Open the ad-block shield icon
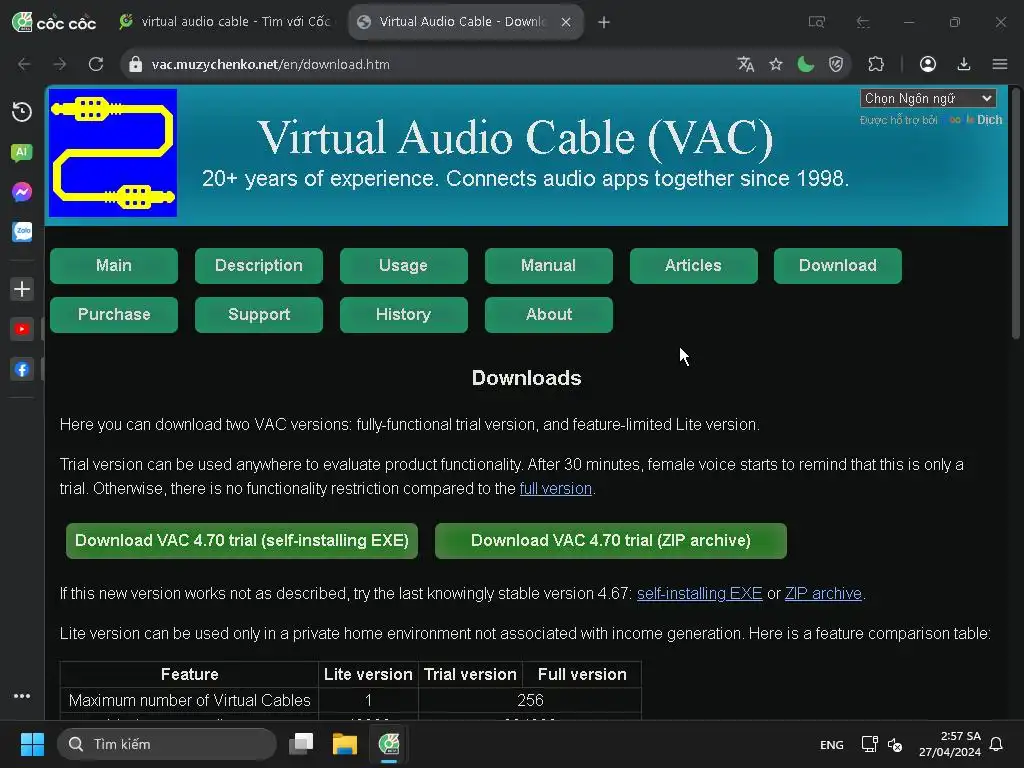The image size is (1024, 768). 836,64
